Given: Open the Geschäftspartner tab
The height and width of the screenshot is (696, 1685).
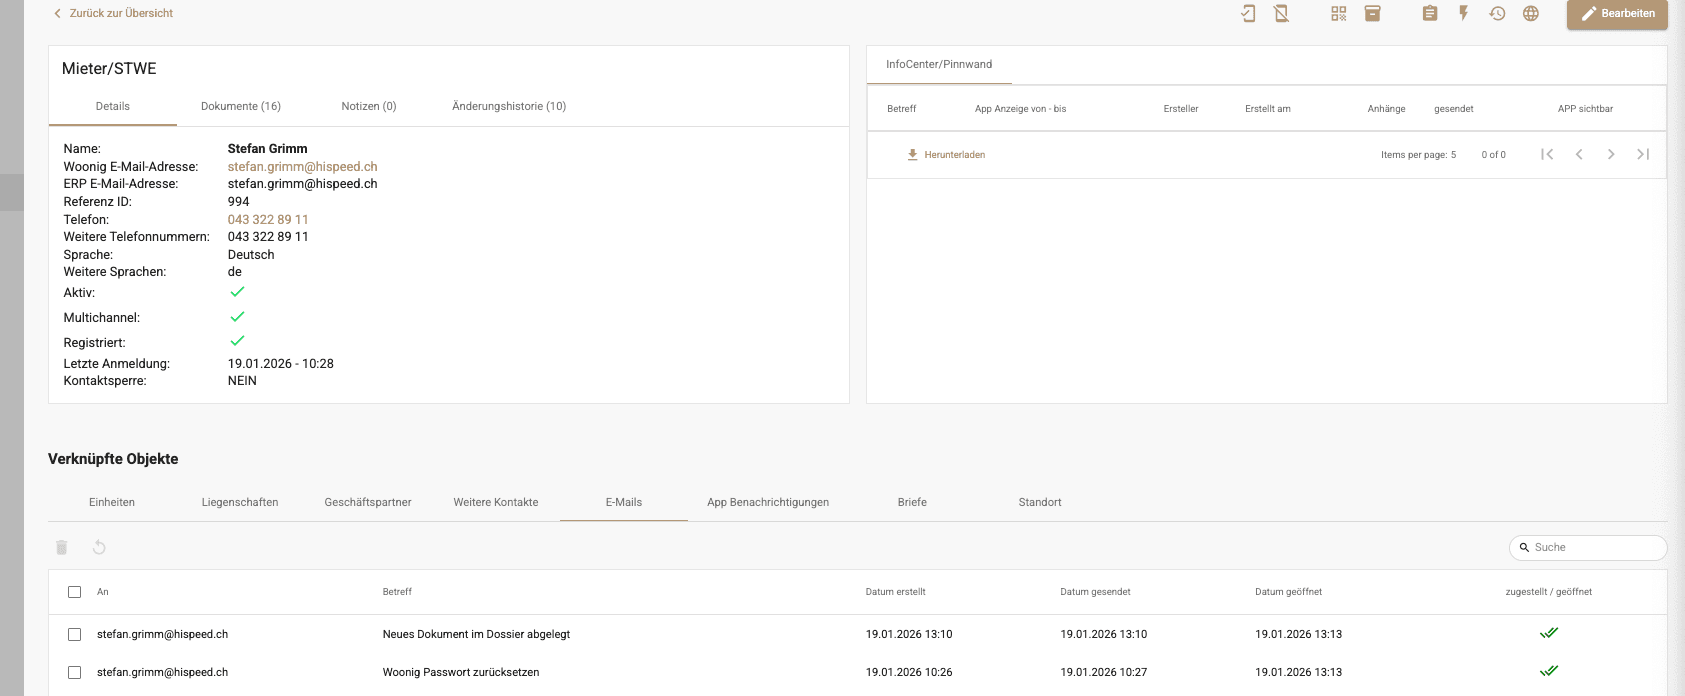Looking at the screenshot, I should [x=368, y=502].
